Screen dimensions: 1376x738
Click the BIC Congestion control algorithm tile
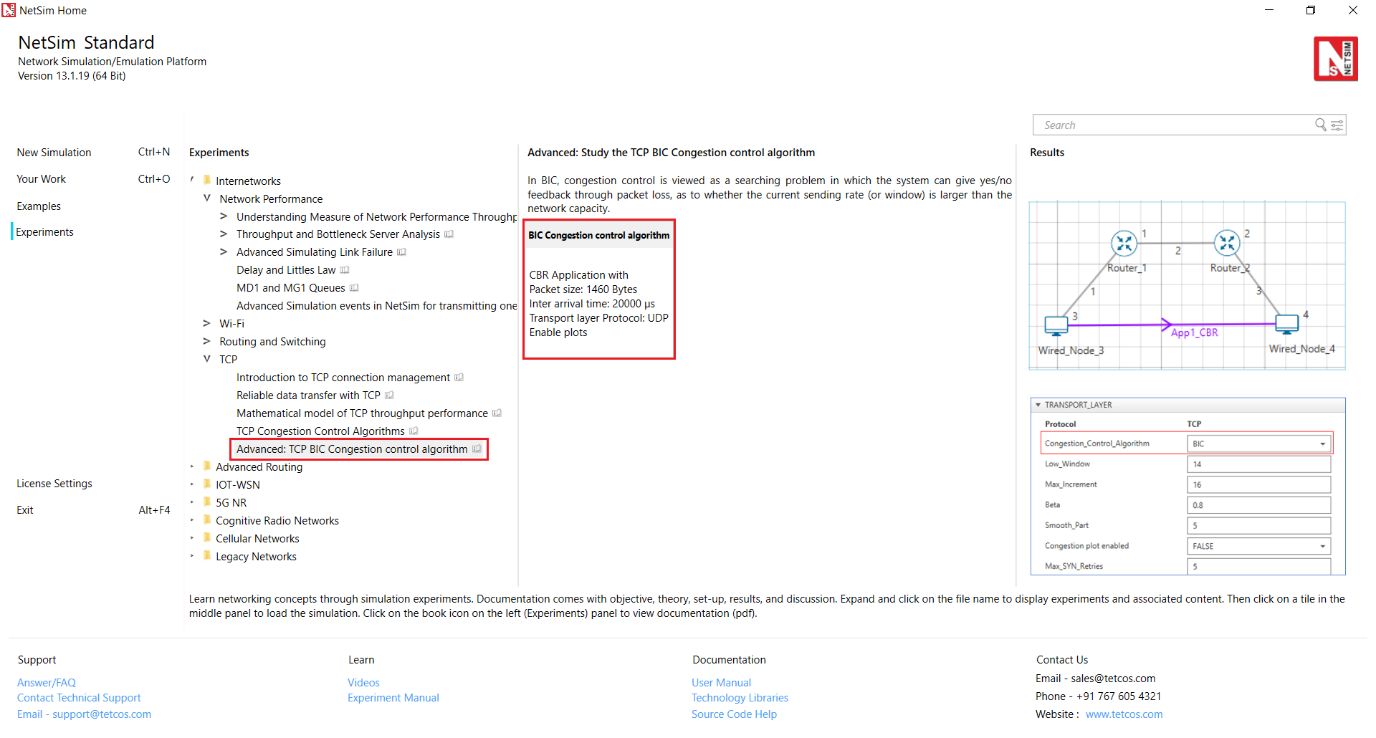(599, 289)
